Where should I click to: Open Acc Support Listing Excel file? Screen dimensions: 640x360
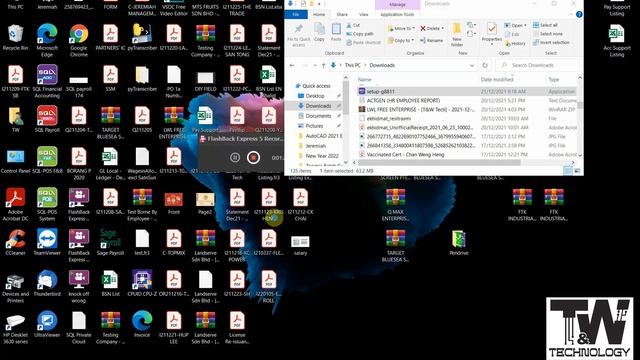pos(617,40)
